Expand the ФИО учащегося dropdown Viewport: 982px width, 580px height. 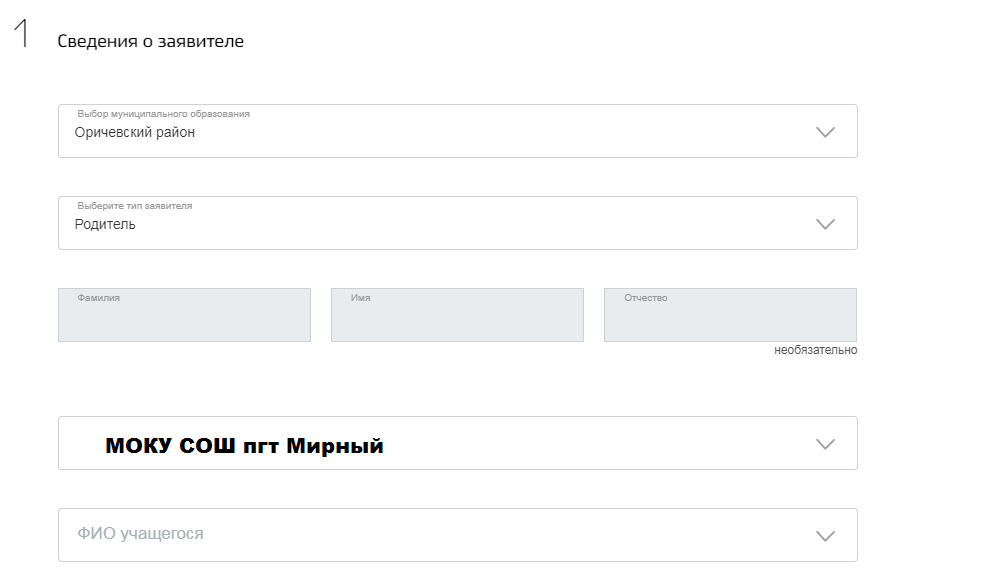(x=458, y=535)
